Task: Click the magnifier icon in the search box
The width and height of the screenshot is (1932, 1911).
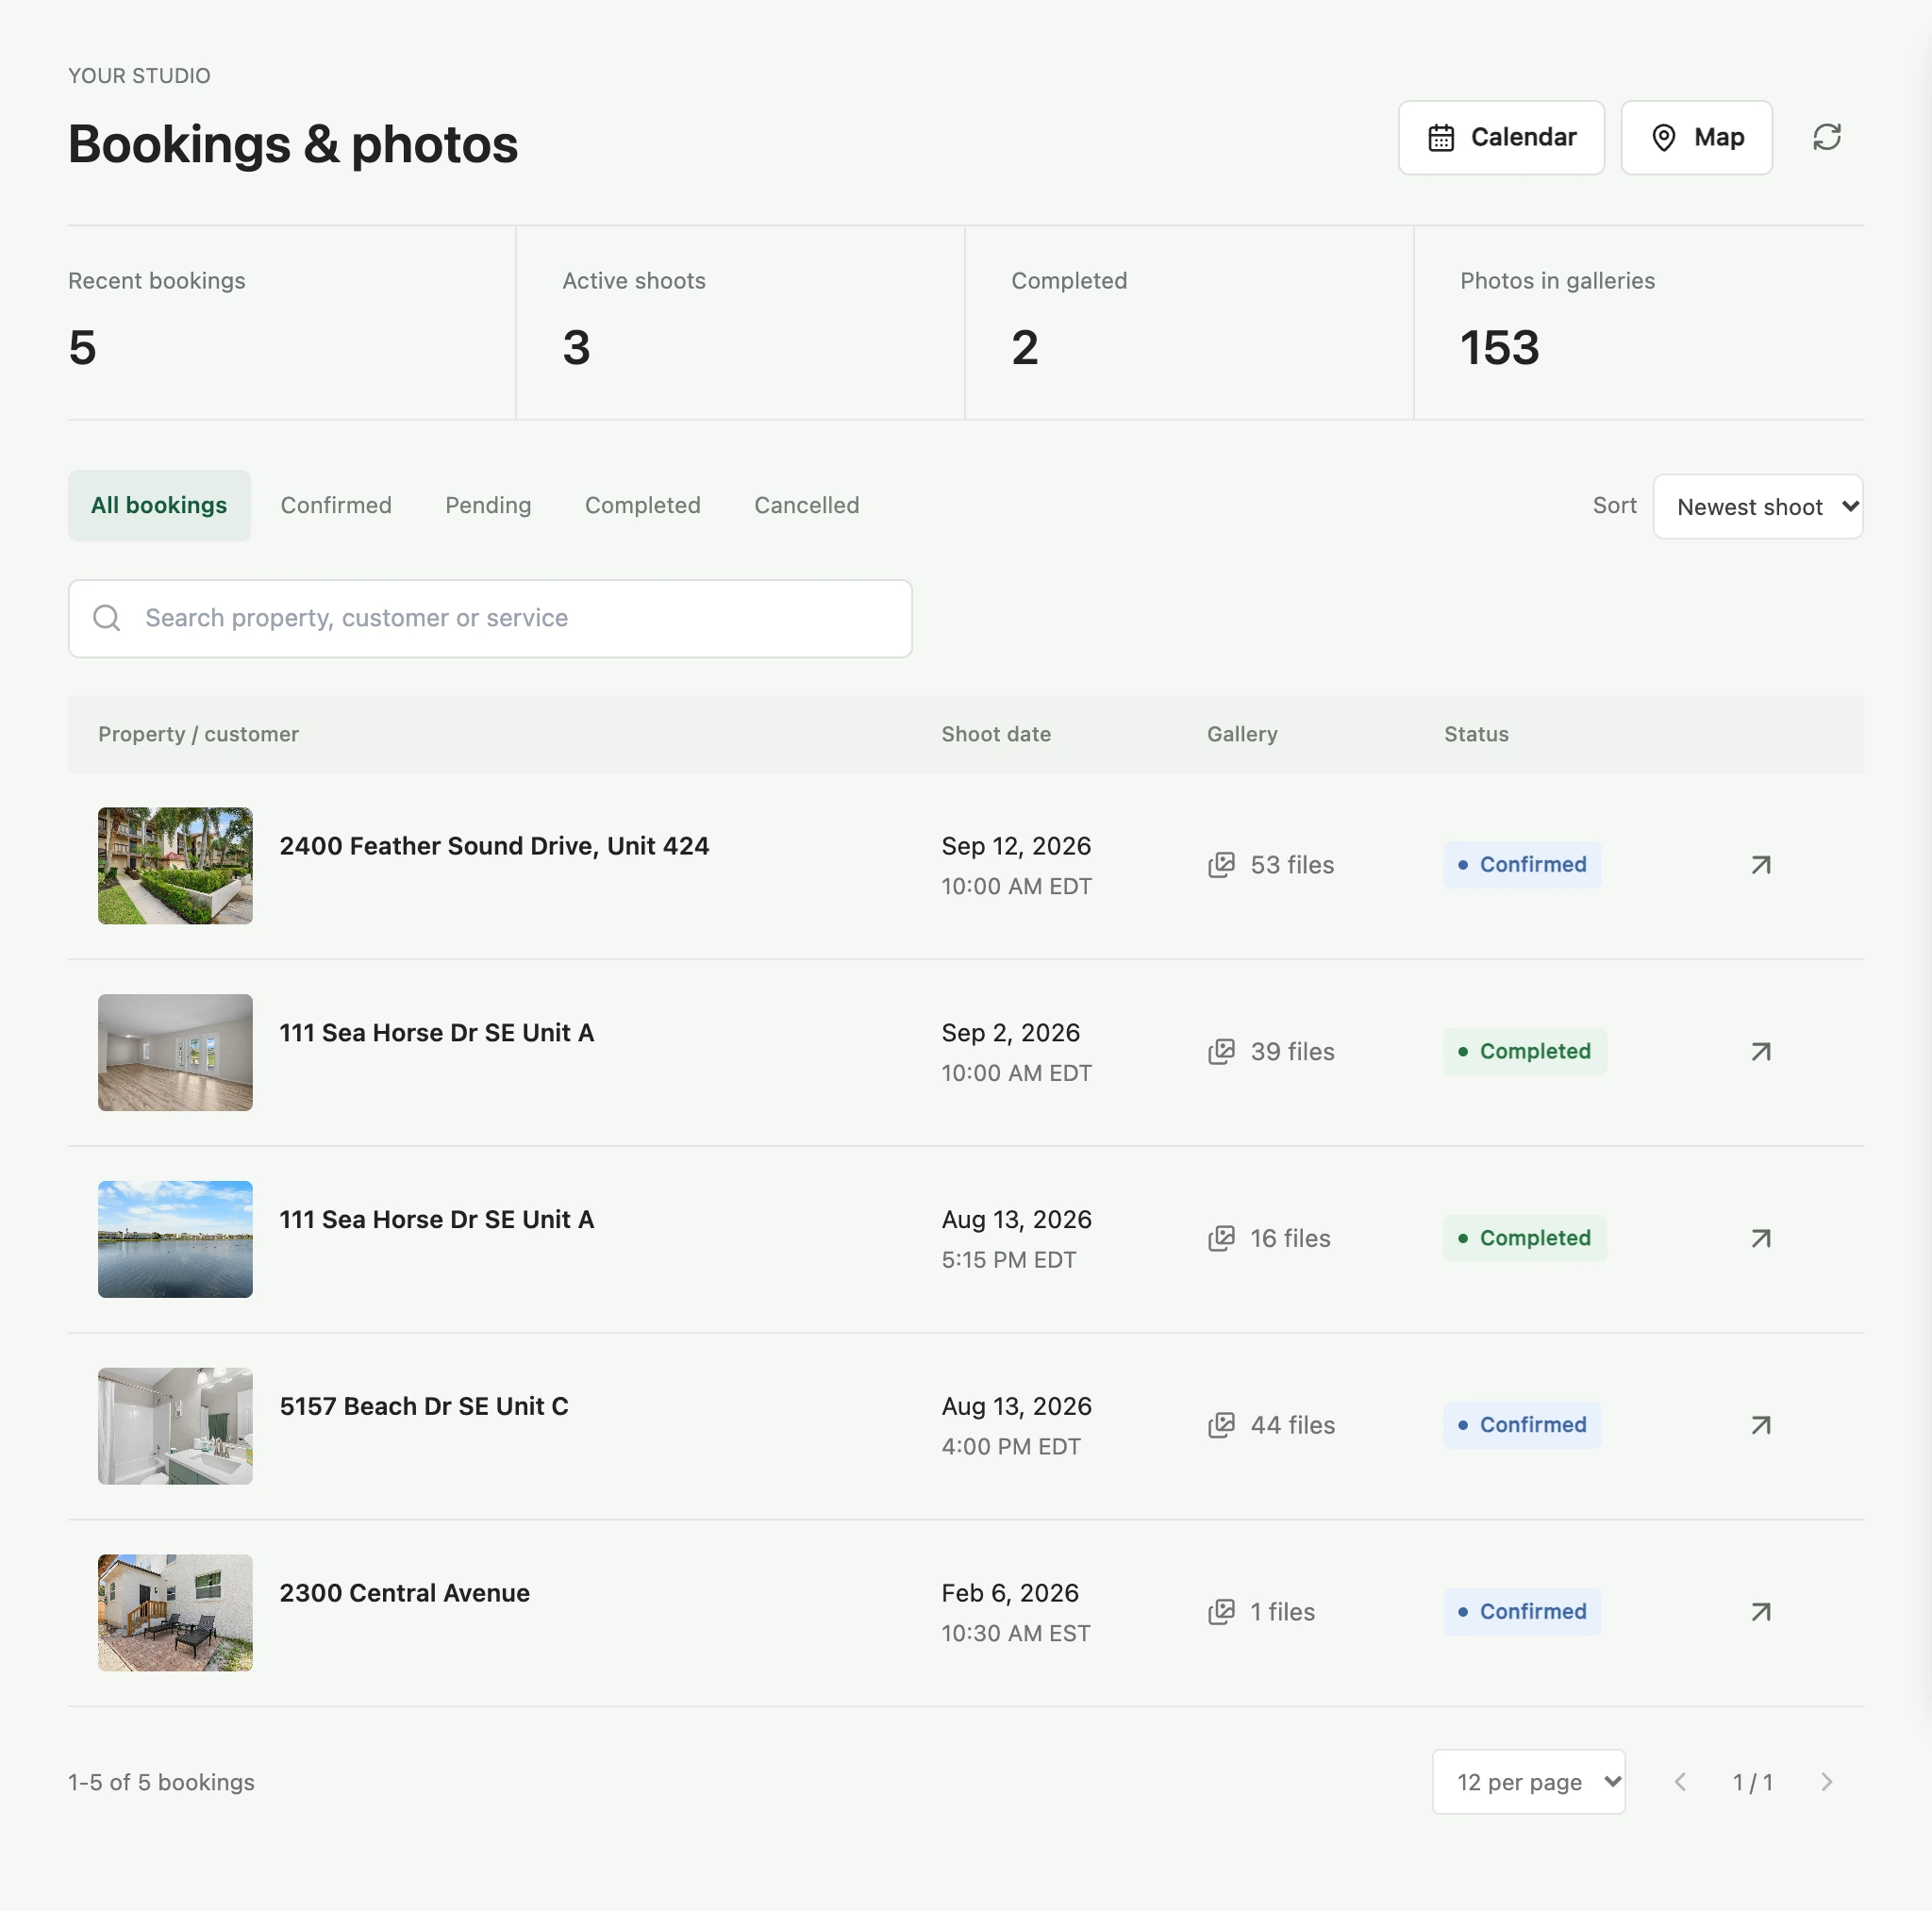Action: pyautogui.click(x=107, y=618)
